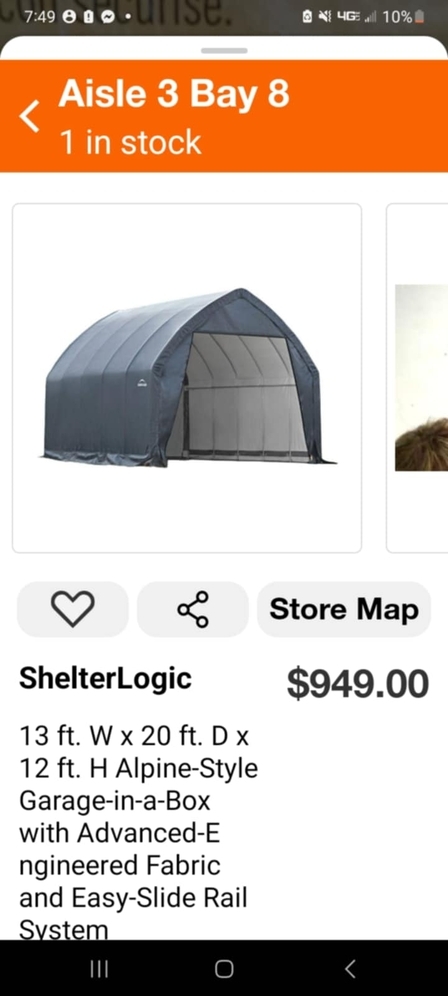Viewport: 448px width, 996px height.
Task: View the next product image thumbnail
Action: point(417,378)
